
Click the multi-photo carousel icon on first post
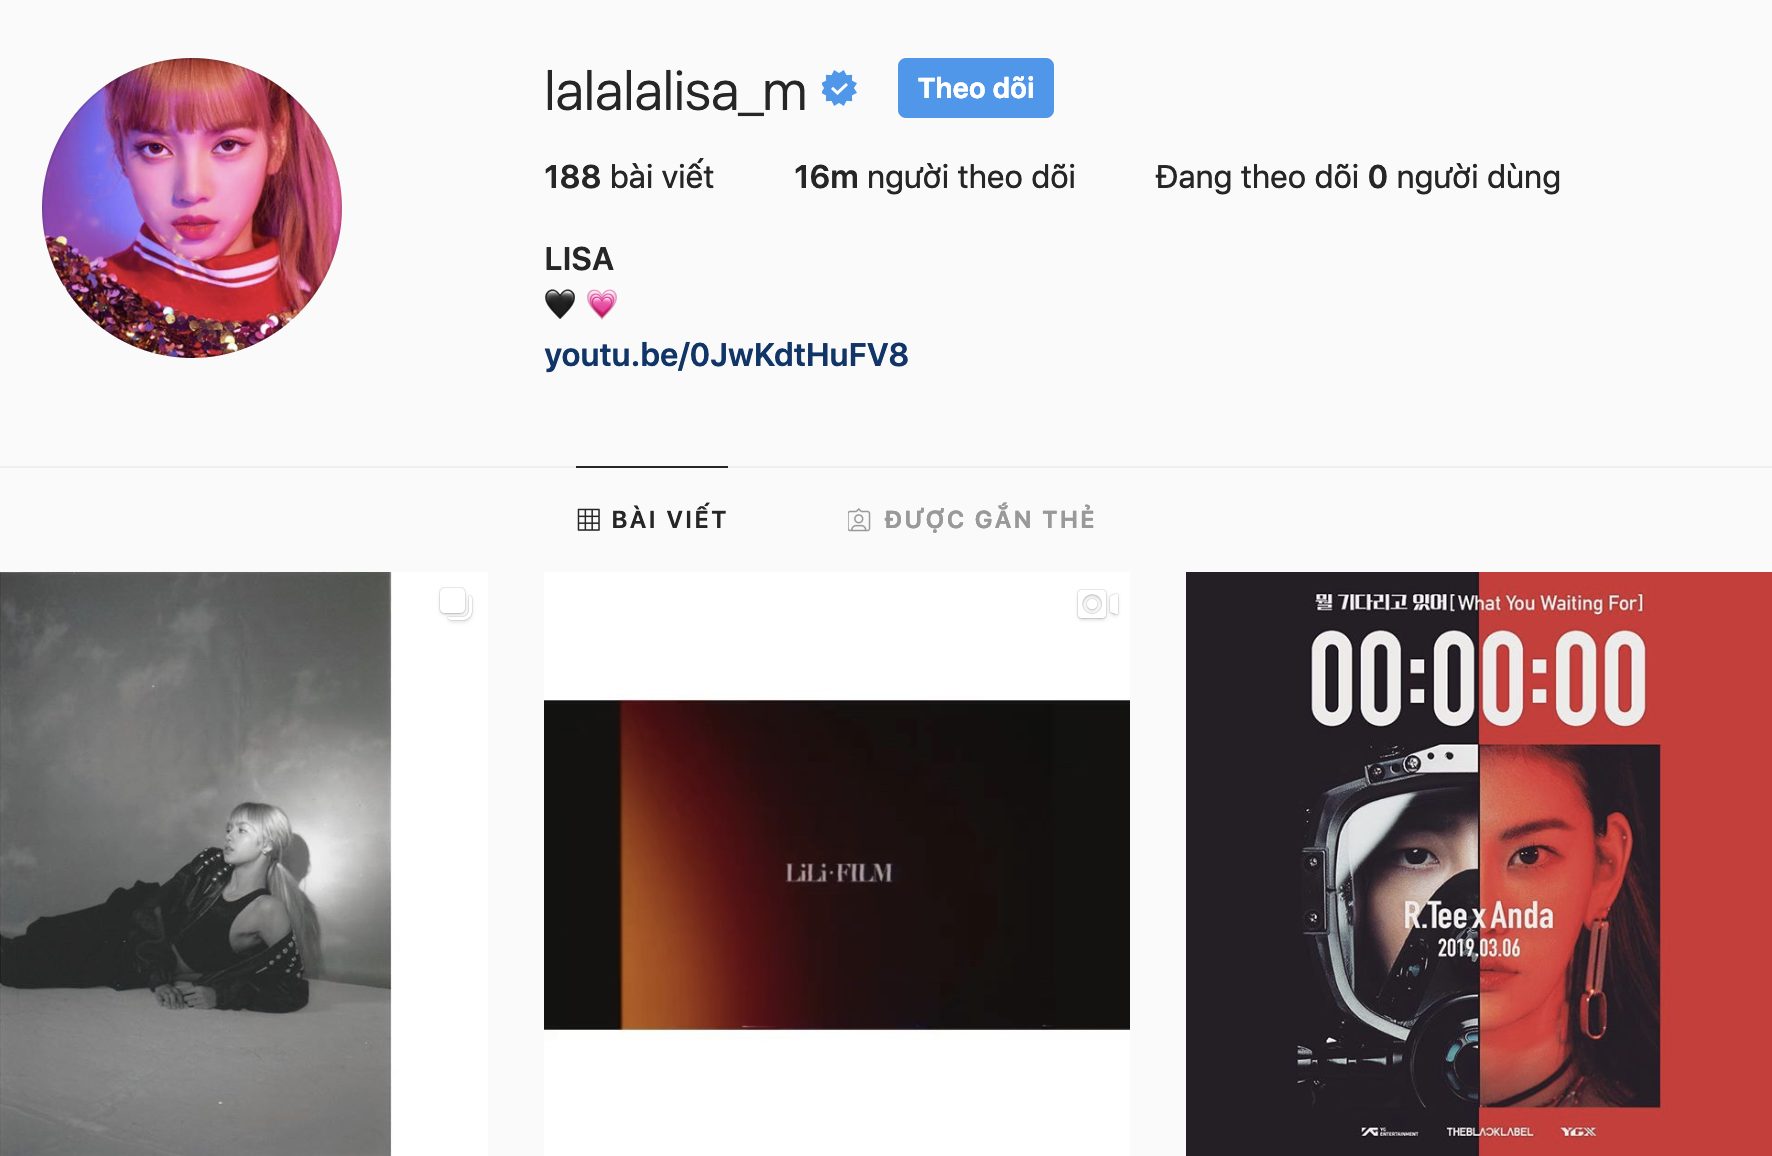click(x=456, y=604)
